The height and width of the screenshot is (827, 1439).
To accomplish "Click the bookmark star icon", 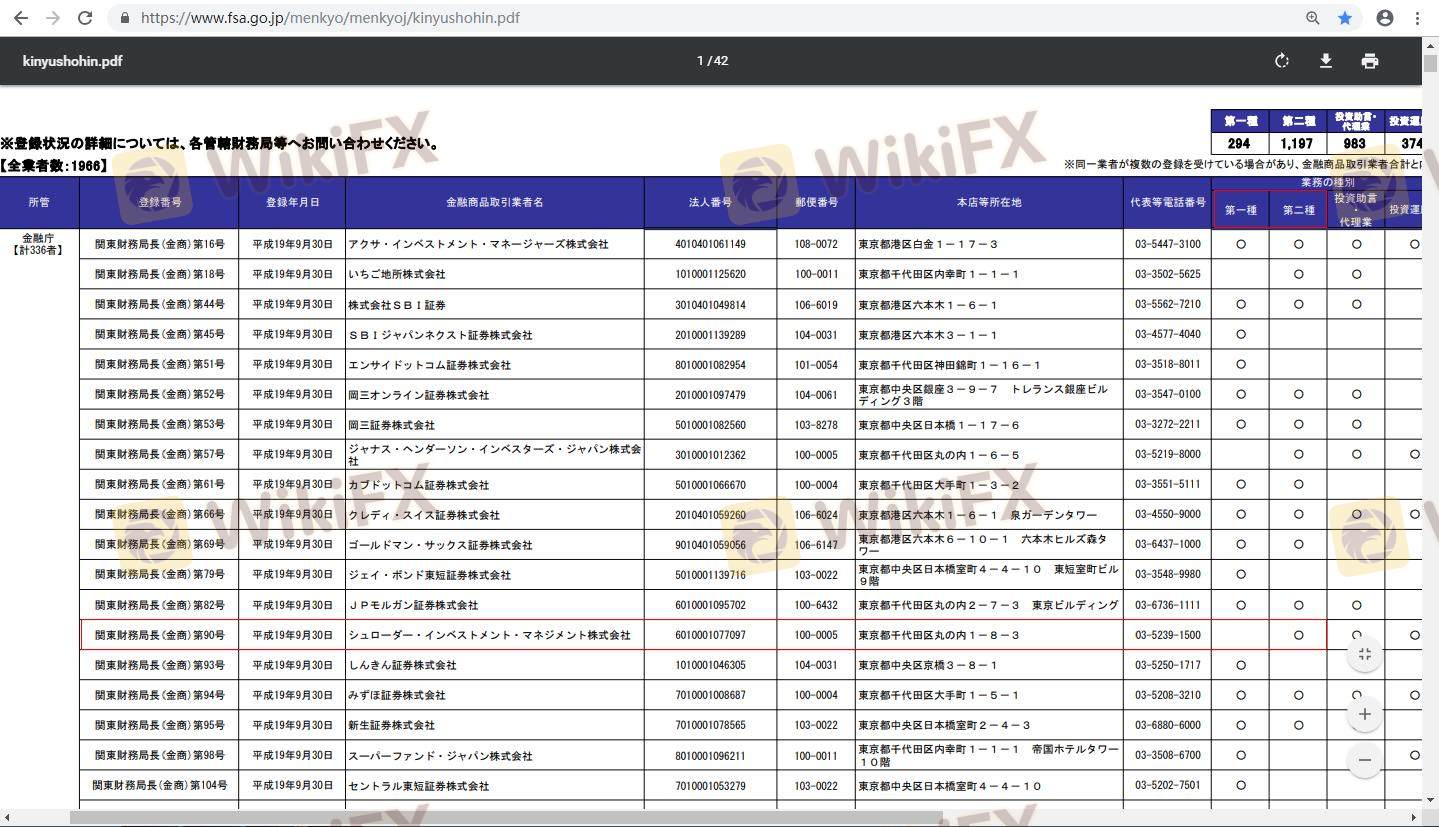I will pyautogui.click(x=1345, y=18).
